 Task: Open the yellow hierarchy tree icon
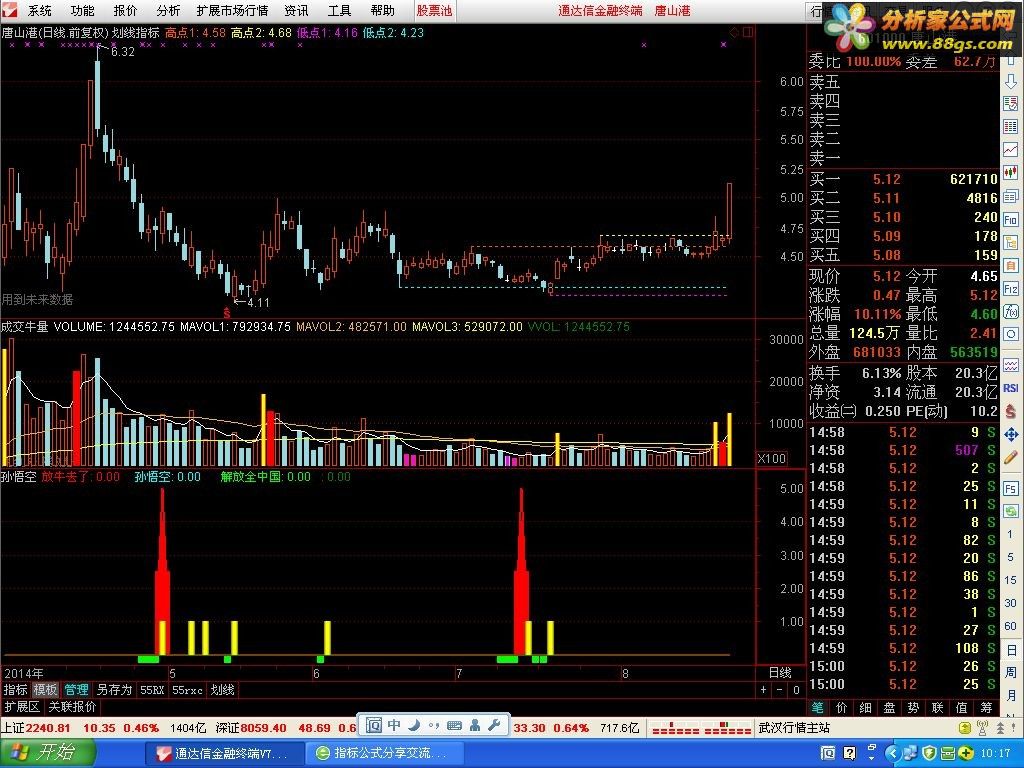point(1010,242)
